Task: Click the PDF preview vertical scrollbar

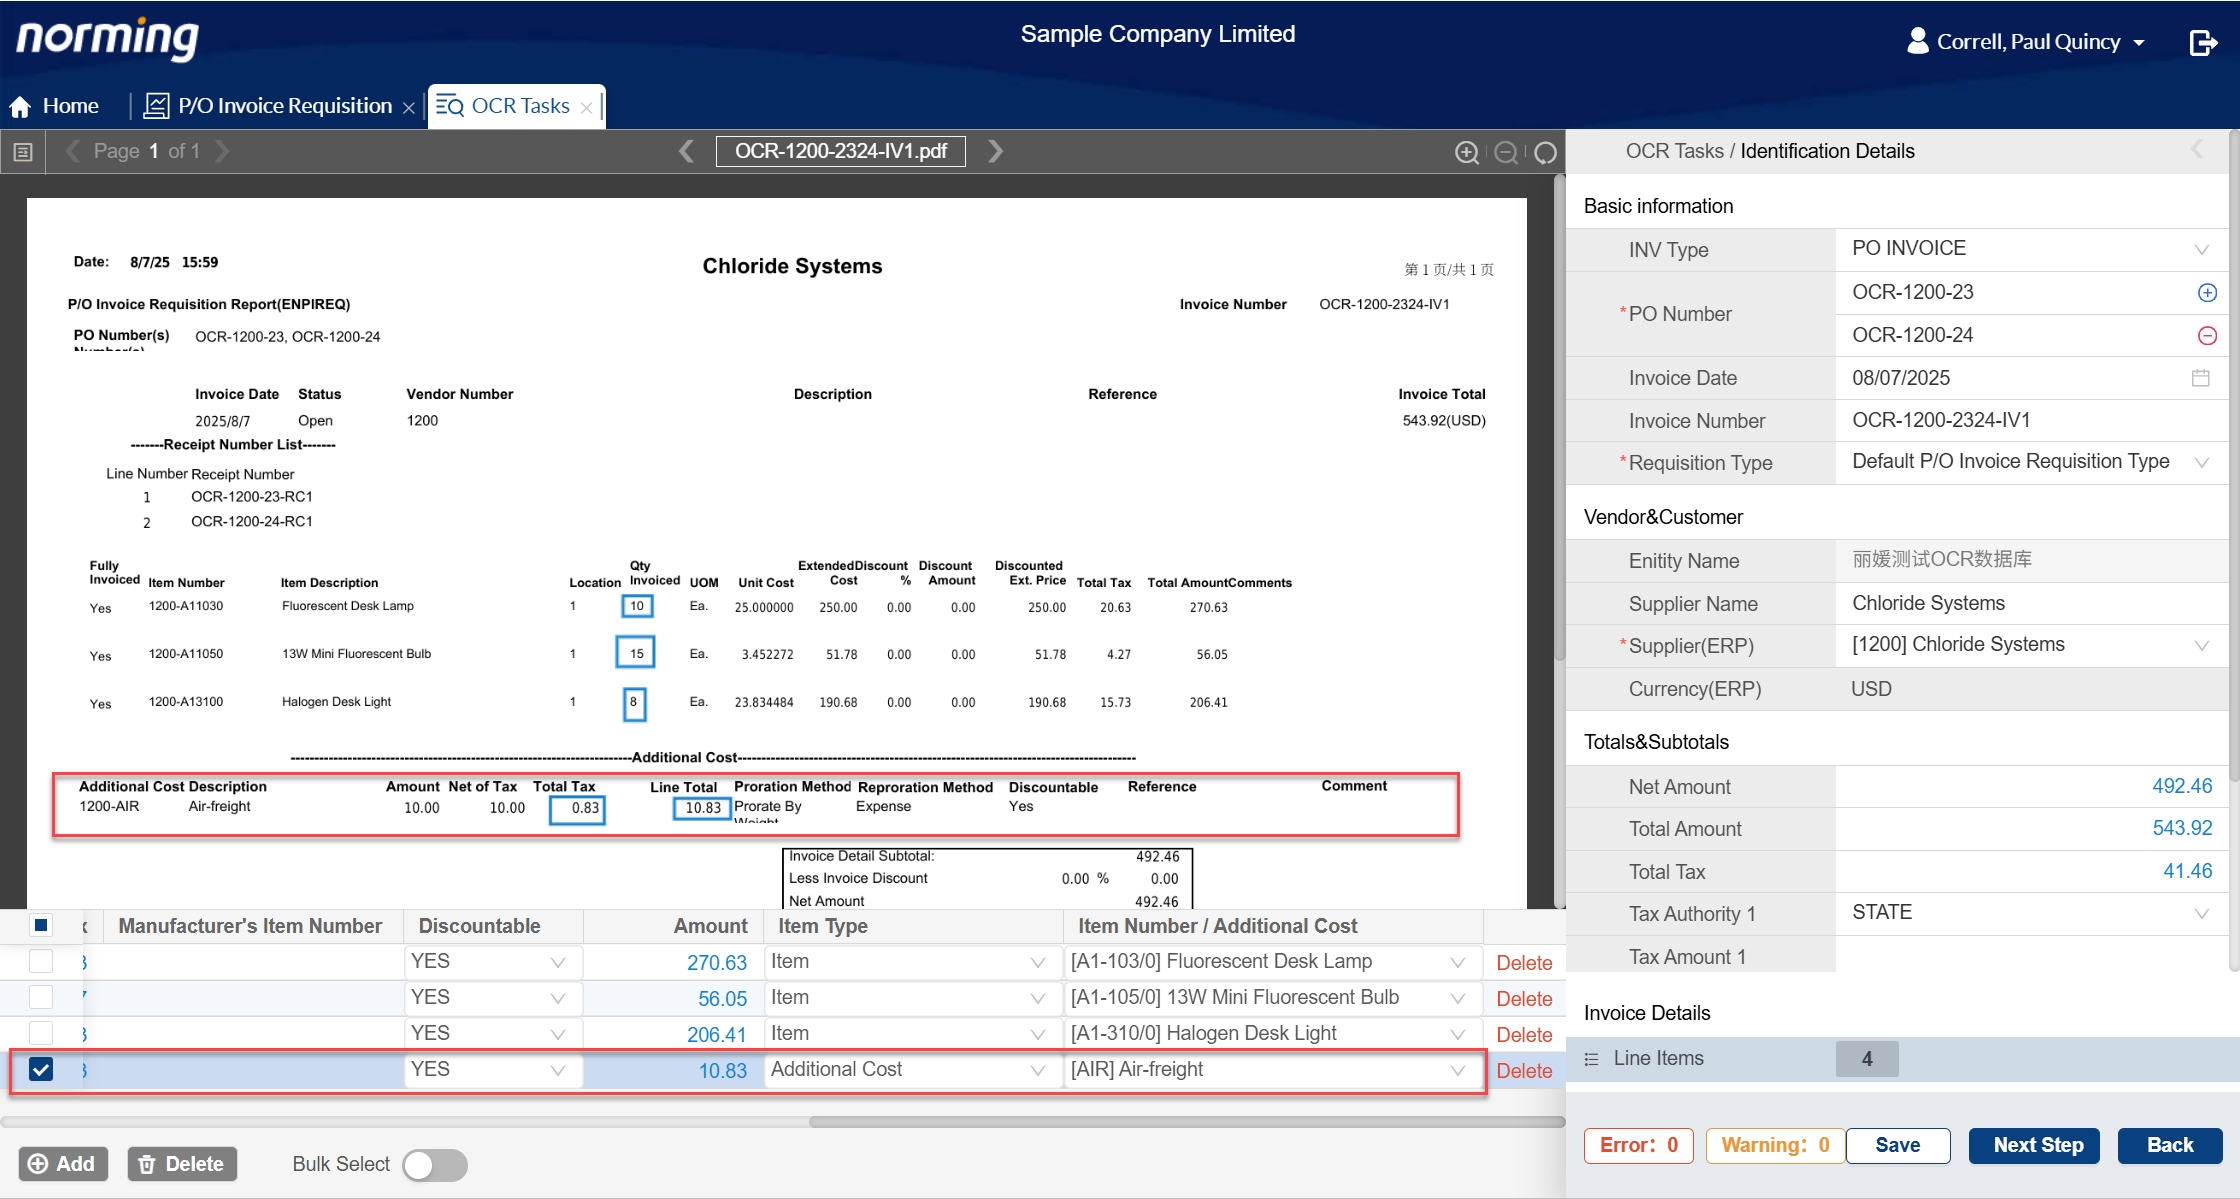Action: point(1558,418)
